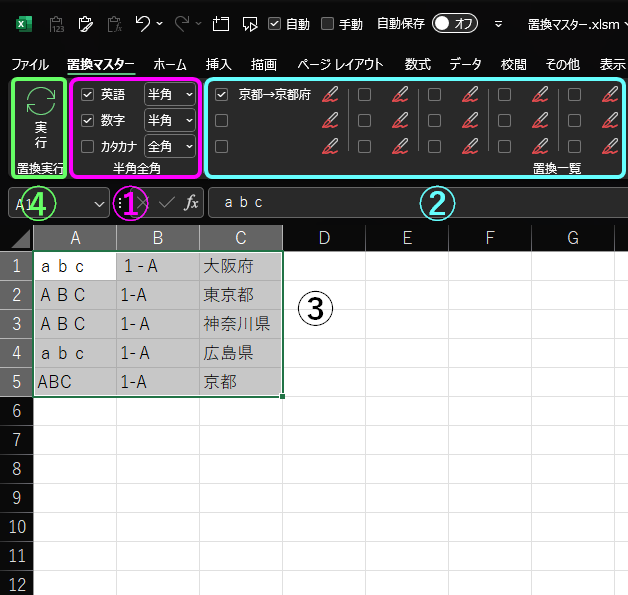The height and width of the screenshot is (595, 628).
Task: Click the paste formatting brush clipboard icon
Action: coord(85,24)
